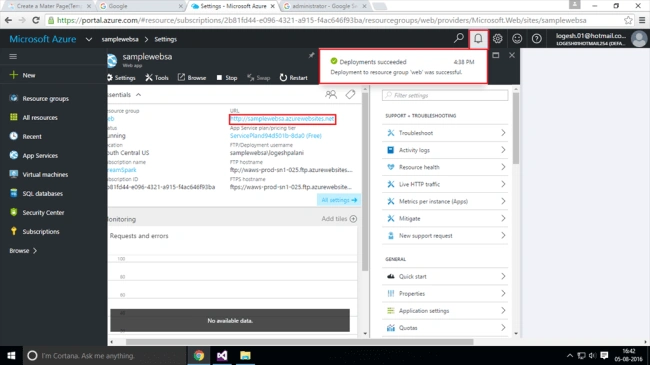650x365 pixels.
Task: Open portal settings gear icon
Action: click(497, 39)
